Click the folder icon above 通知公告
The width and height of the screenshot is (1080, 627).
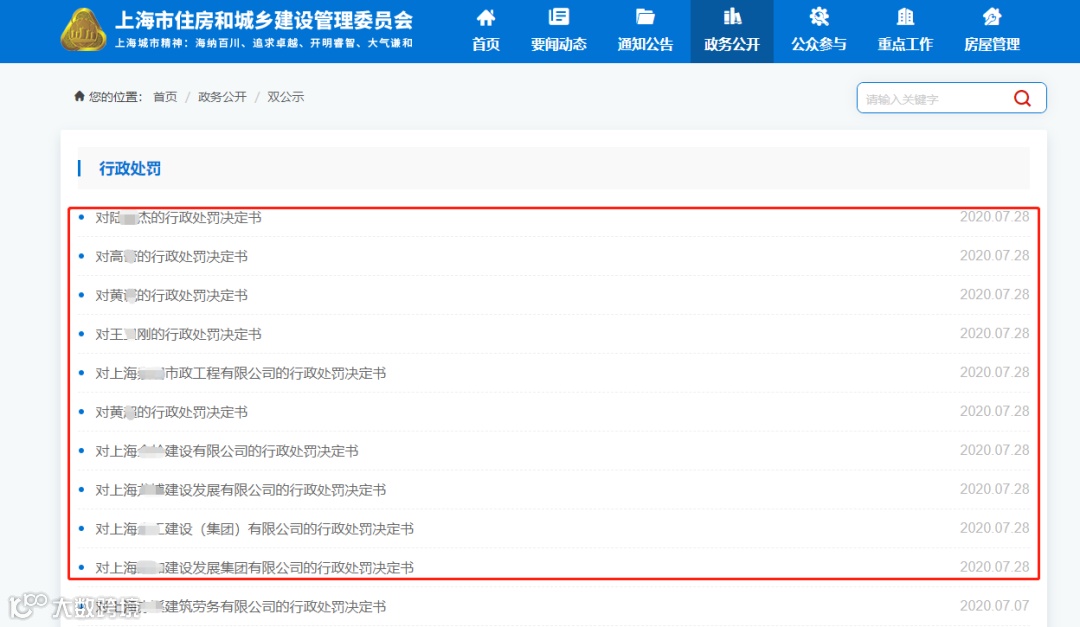point(645,17)
